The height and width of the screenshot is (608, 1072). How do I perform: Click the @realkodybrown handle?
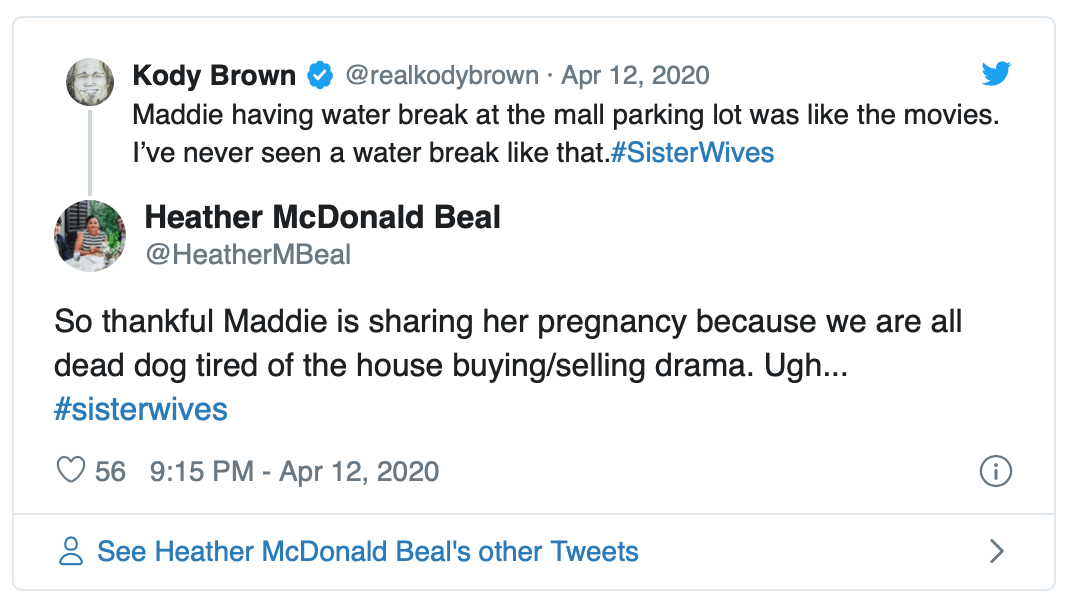coord(441,75)
